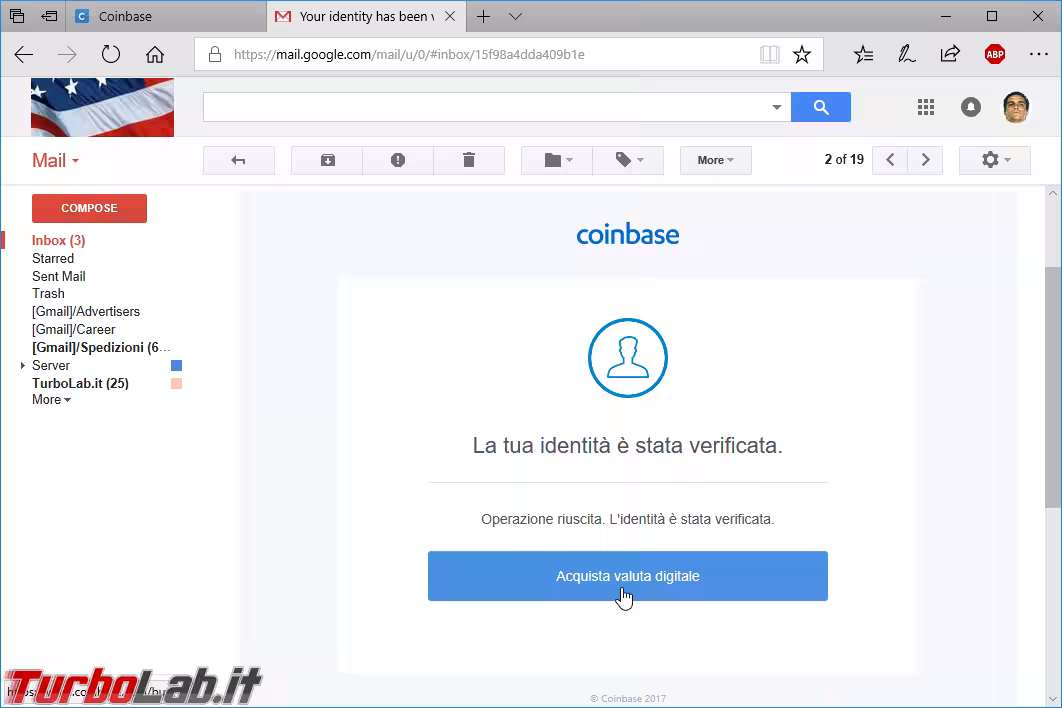
Task: Click the back to inbox arrow
Action: tap(238, 161)
